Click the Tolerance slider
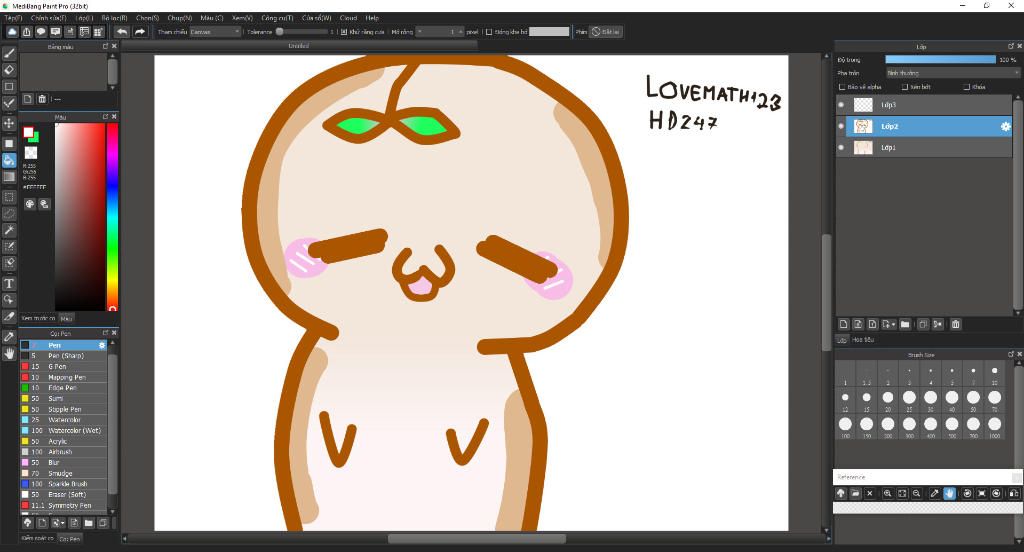 coord(302,31)
